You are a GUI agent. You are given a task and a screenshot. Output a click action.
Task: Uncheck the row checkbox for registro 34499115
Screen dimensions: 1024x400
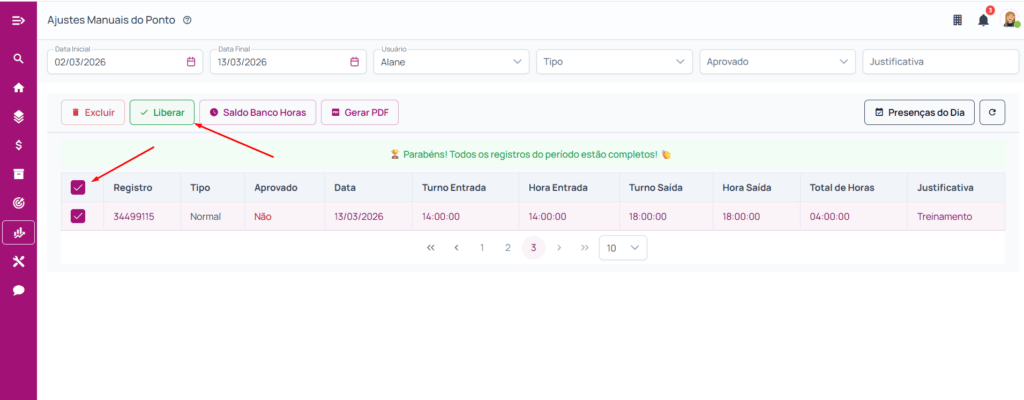pos(78,216)
